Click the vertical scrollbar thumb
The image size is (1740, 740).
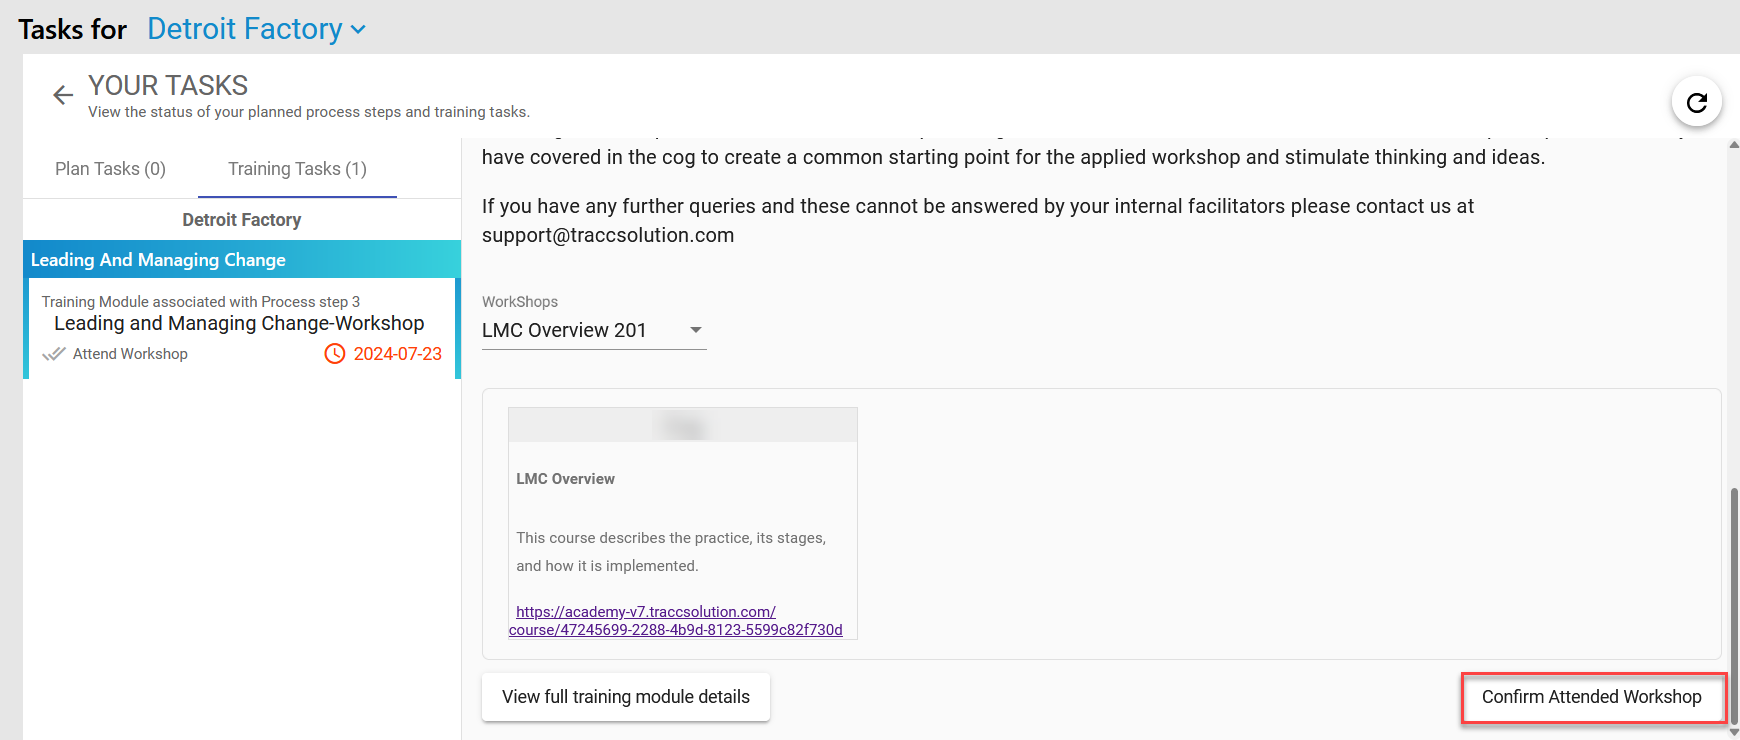click(x=1734, y=603)
